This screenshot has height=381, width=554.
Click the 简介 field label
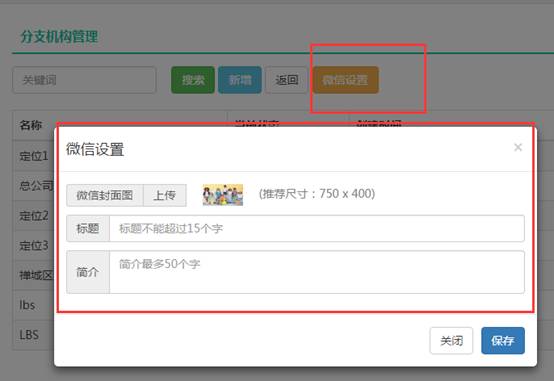tap(88, 272)
